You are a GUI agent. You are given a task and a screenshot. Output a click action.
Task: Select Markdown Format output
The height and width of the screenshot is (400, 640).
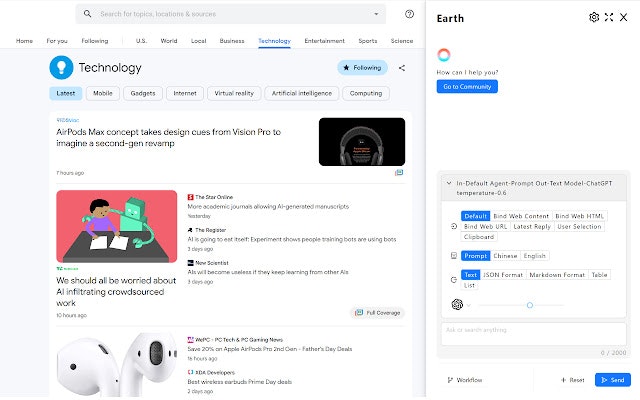[557, 275]
